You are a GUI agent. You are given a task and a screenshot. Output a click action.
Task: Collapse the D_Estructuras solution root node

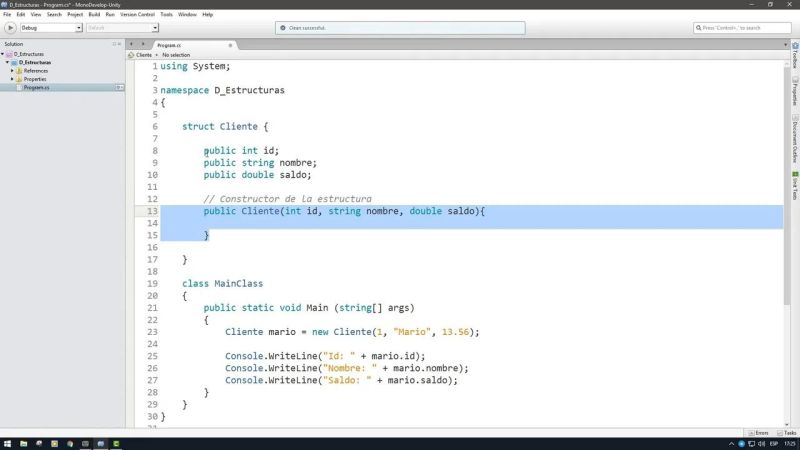pyautogui.click(x=3, y=54)
